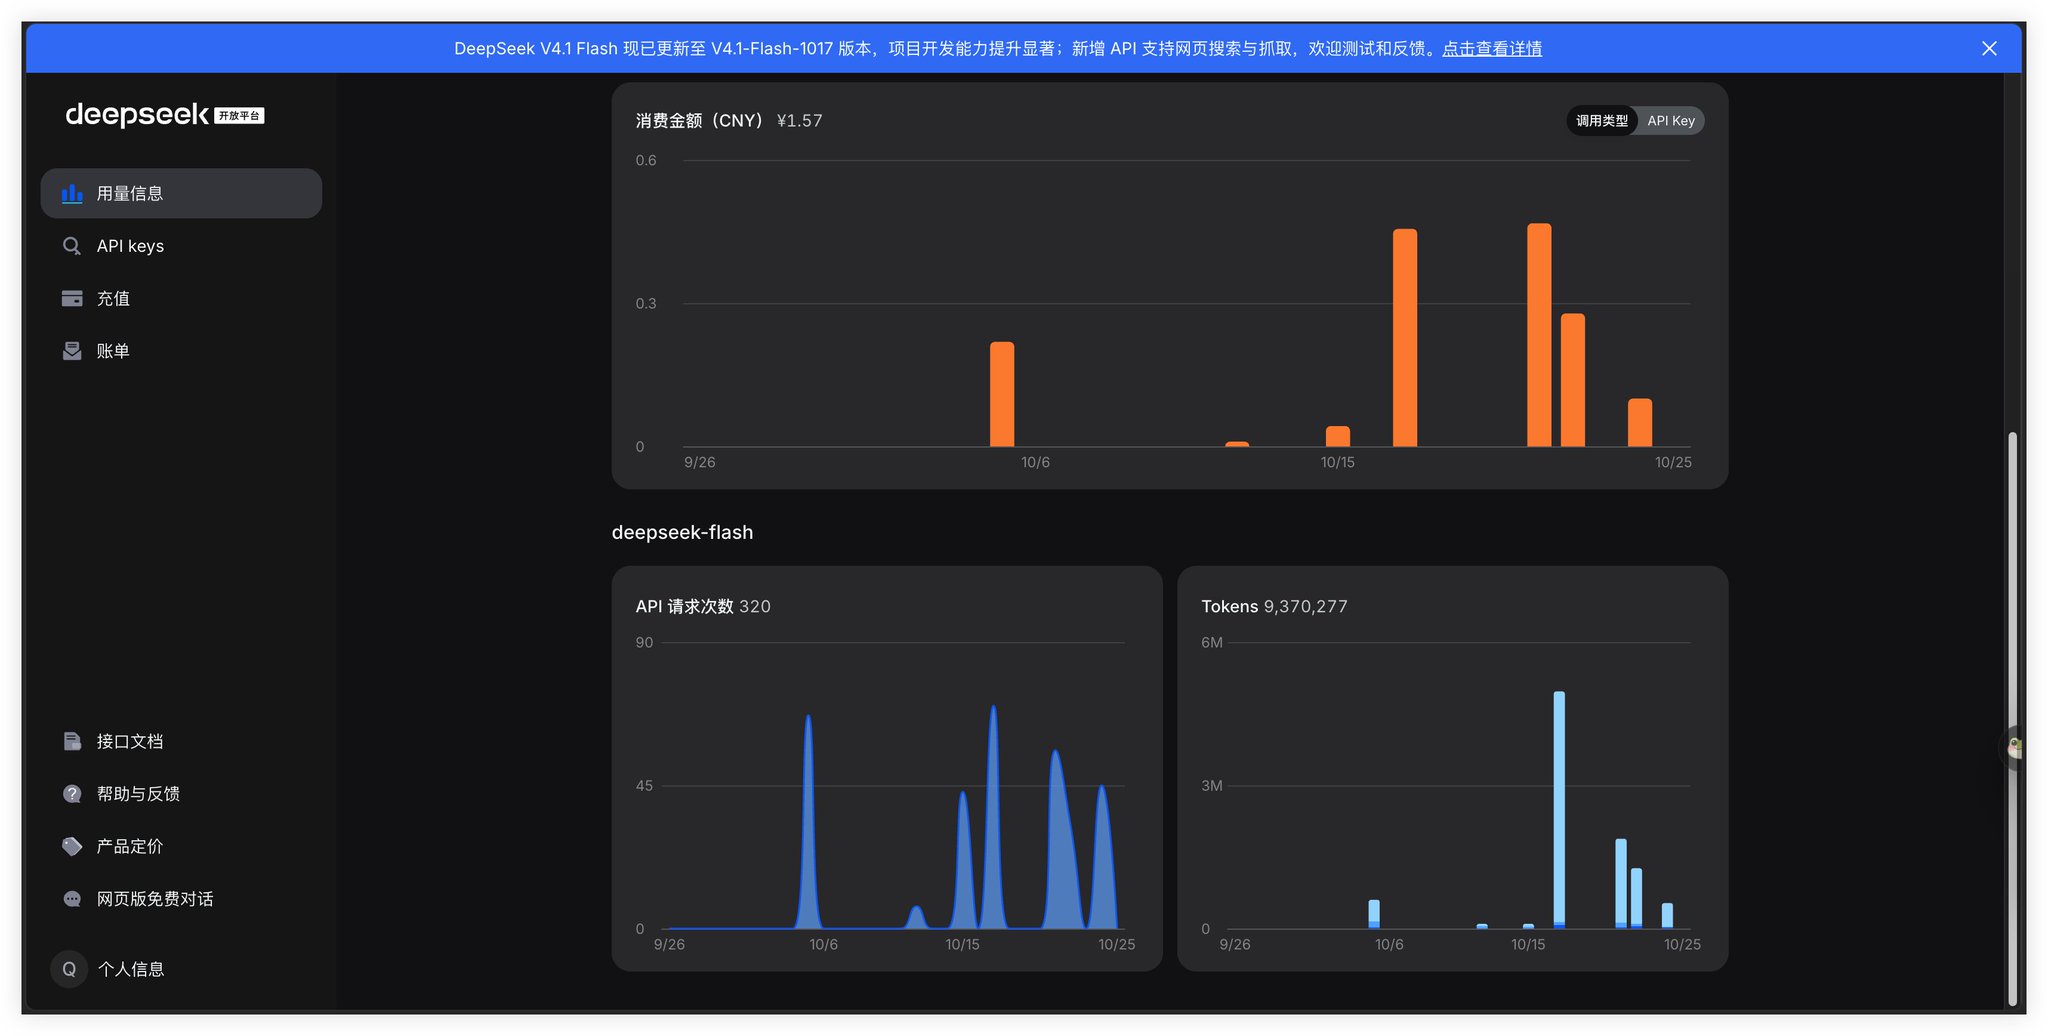Open the 账单 billing page
2048x1036 pixels.
(181, 351)
